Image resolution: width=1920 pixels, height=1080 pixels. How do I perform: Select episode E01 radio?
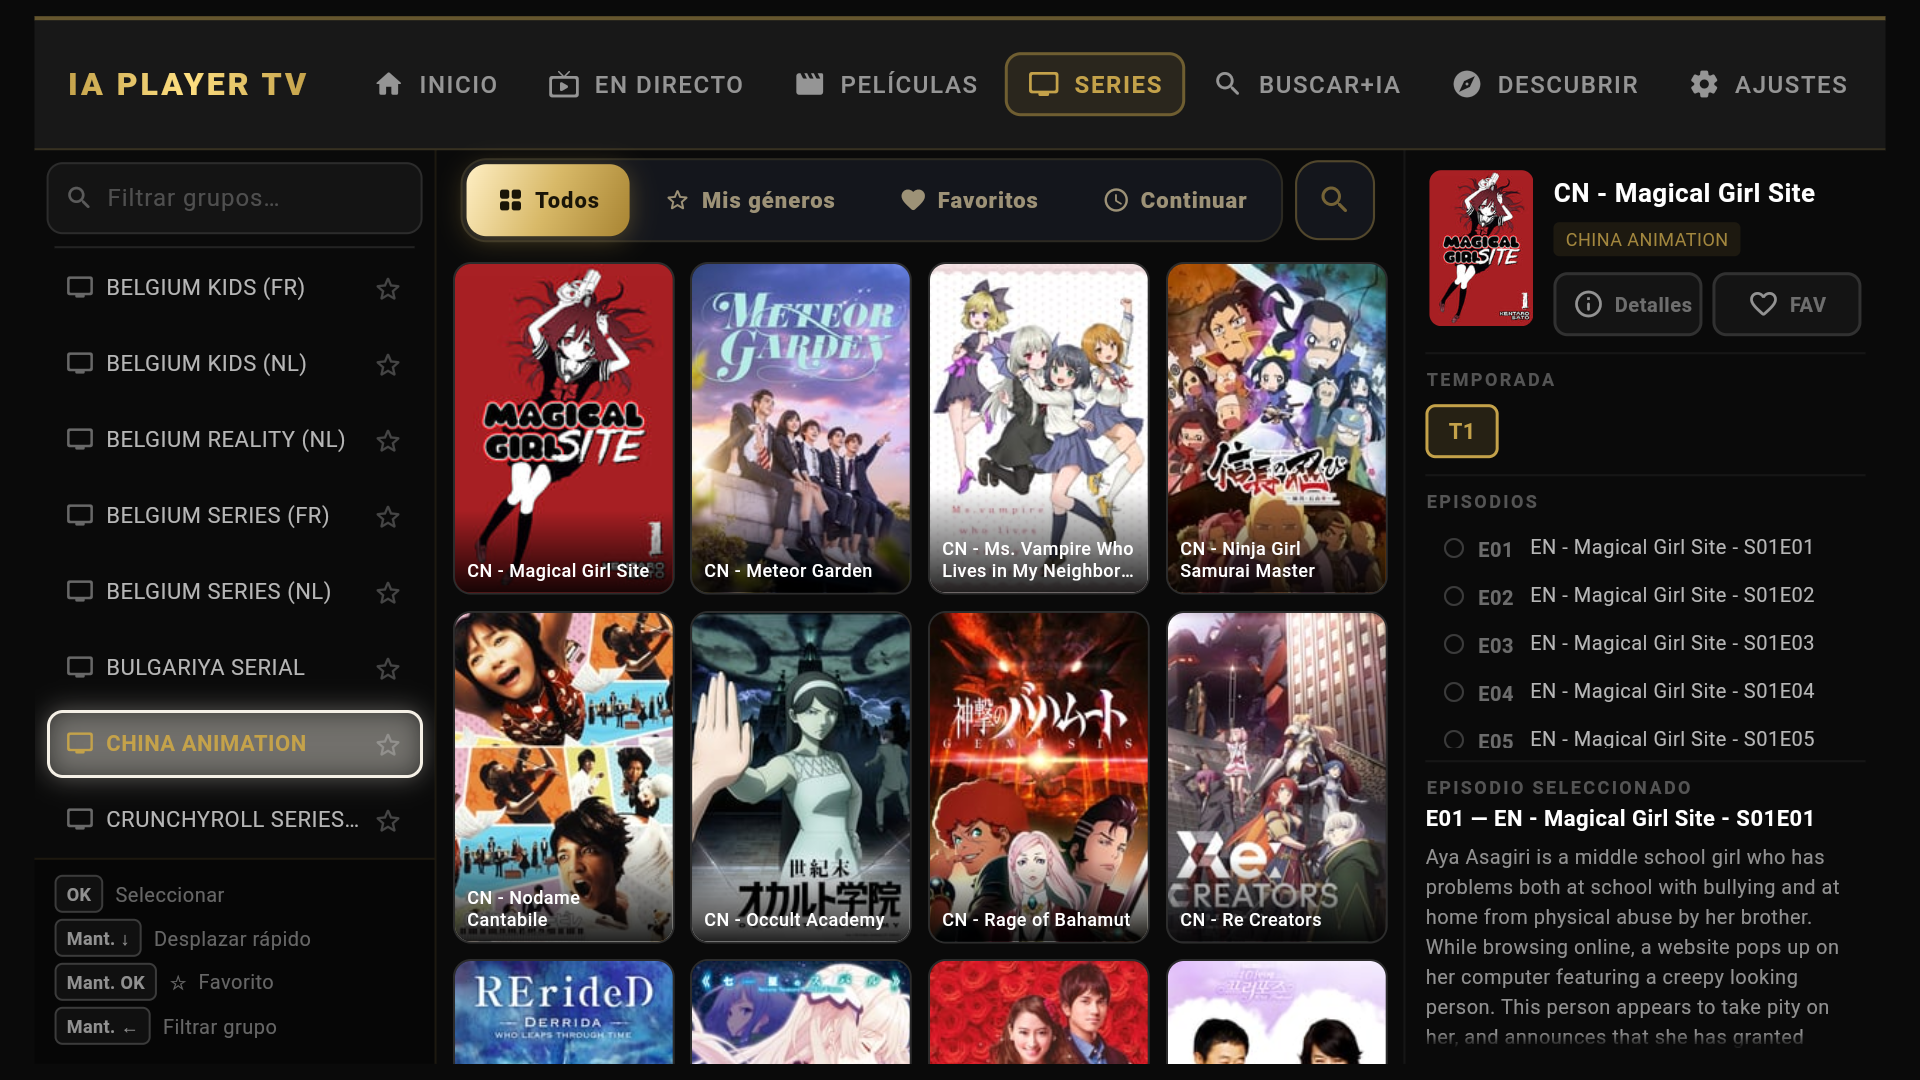[1454, 548]
